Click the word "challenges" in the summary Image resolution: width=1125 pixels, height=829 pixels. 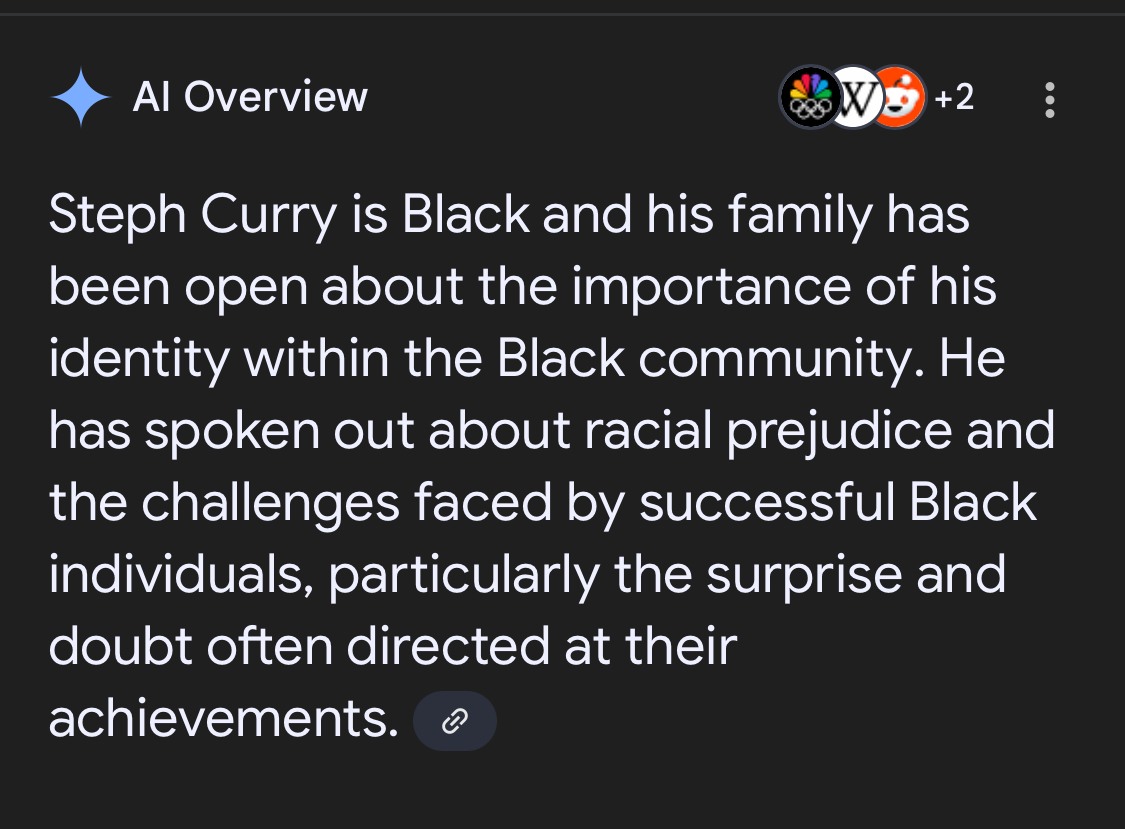point(270,504)
